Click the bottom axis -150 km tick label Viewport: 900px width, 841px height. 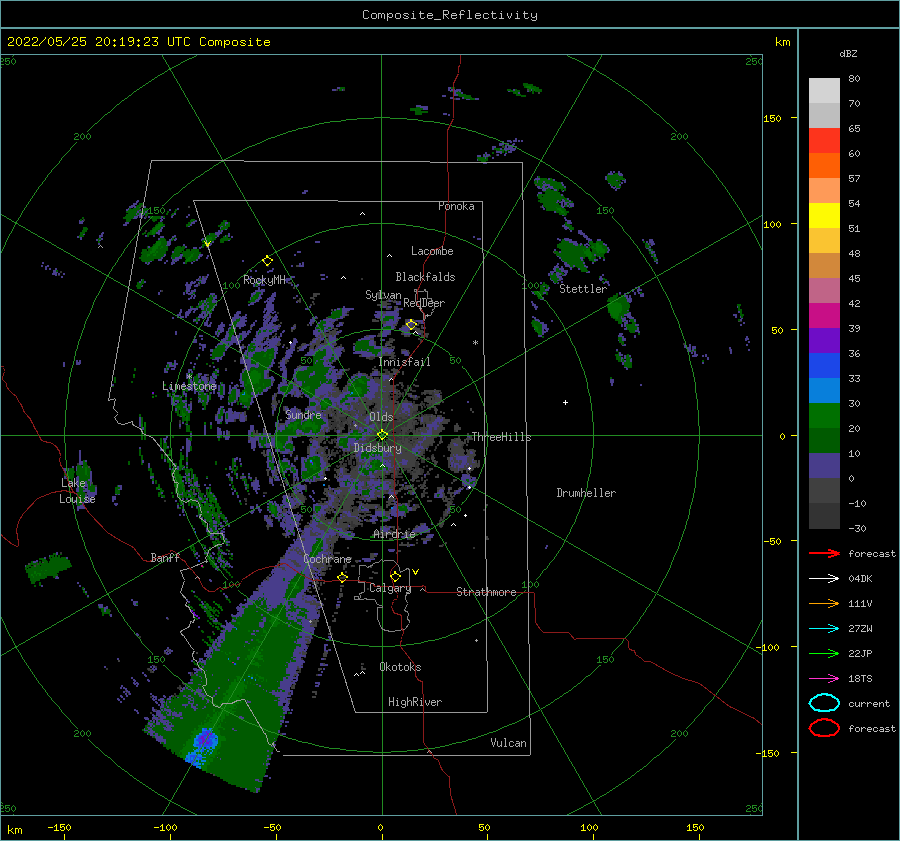(x=59, y=827)
